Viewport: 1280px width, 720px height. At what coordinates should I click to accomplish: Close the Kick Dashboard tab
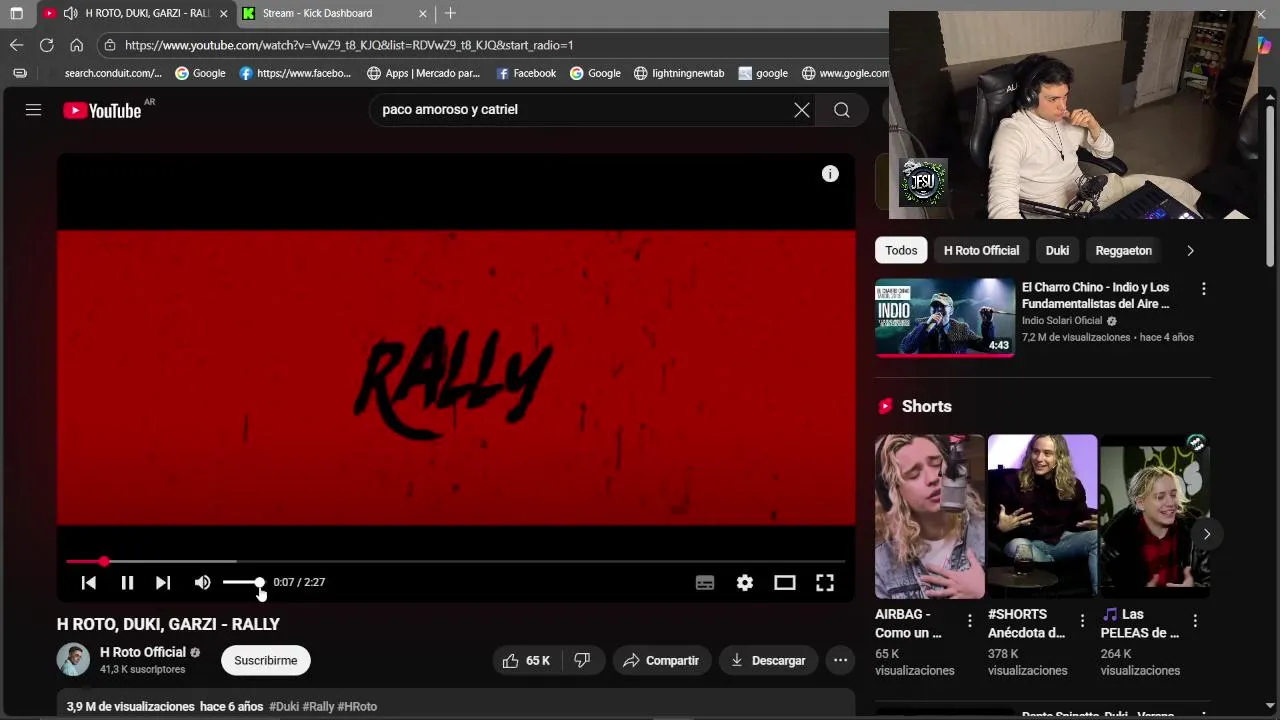[x=422, y=13]
